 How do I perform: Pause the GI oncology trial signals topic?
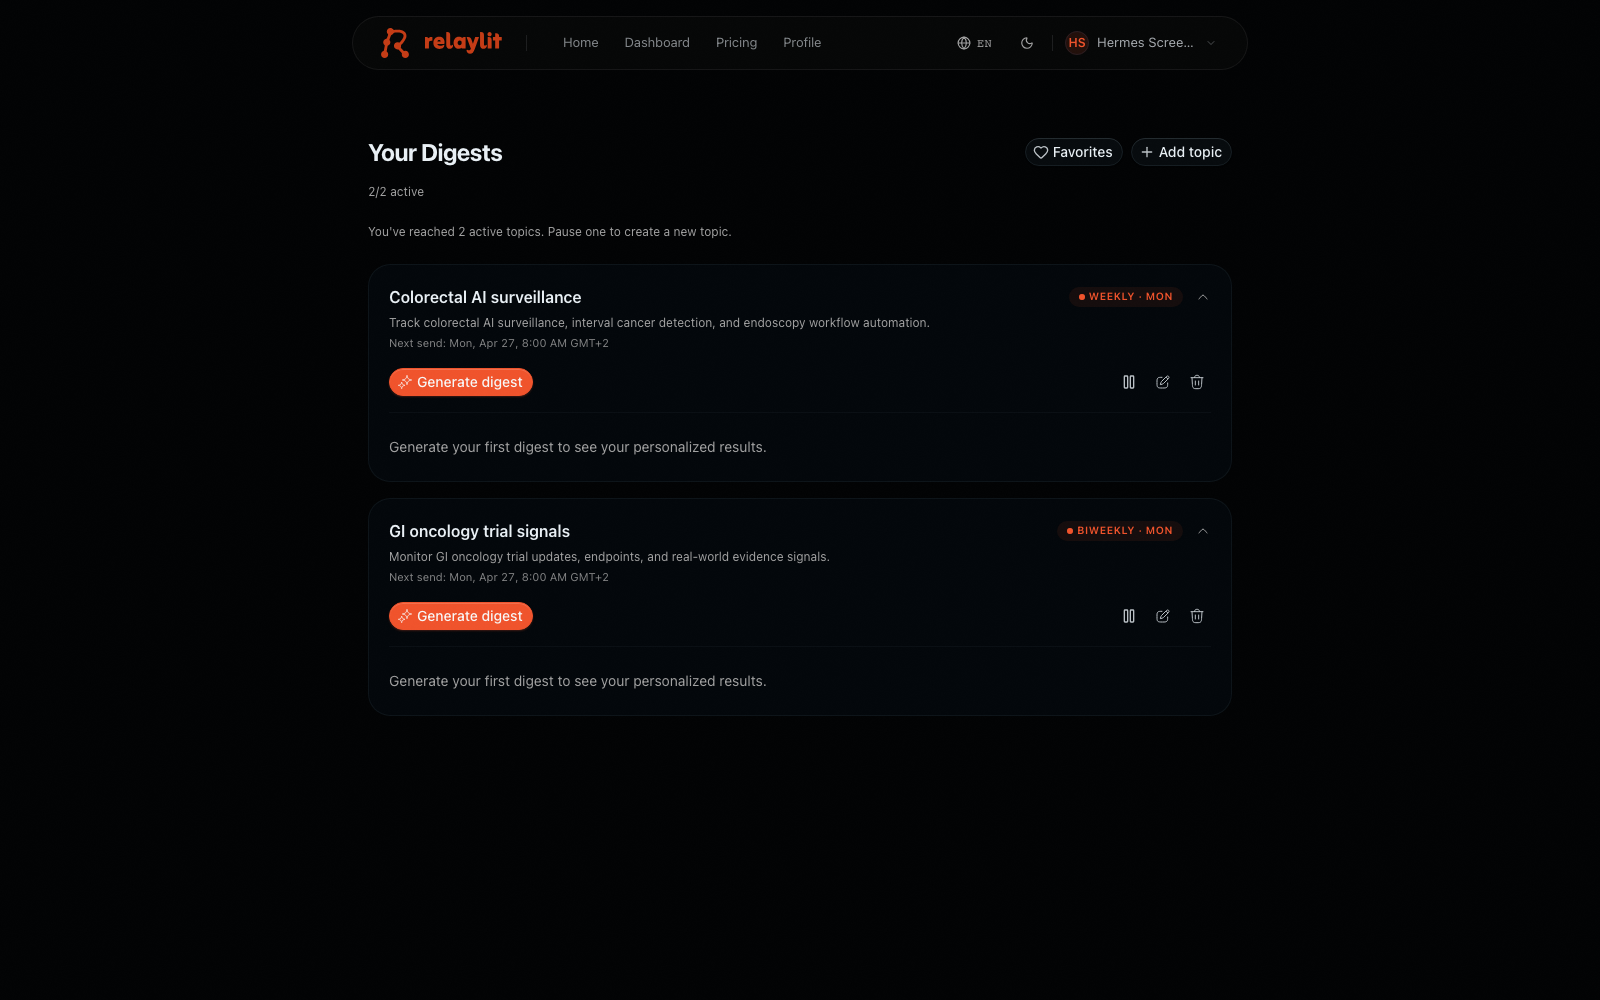click(x=1129, y=616)
